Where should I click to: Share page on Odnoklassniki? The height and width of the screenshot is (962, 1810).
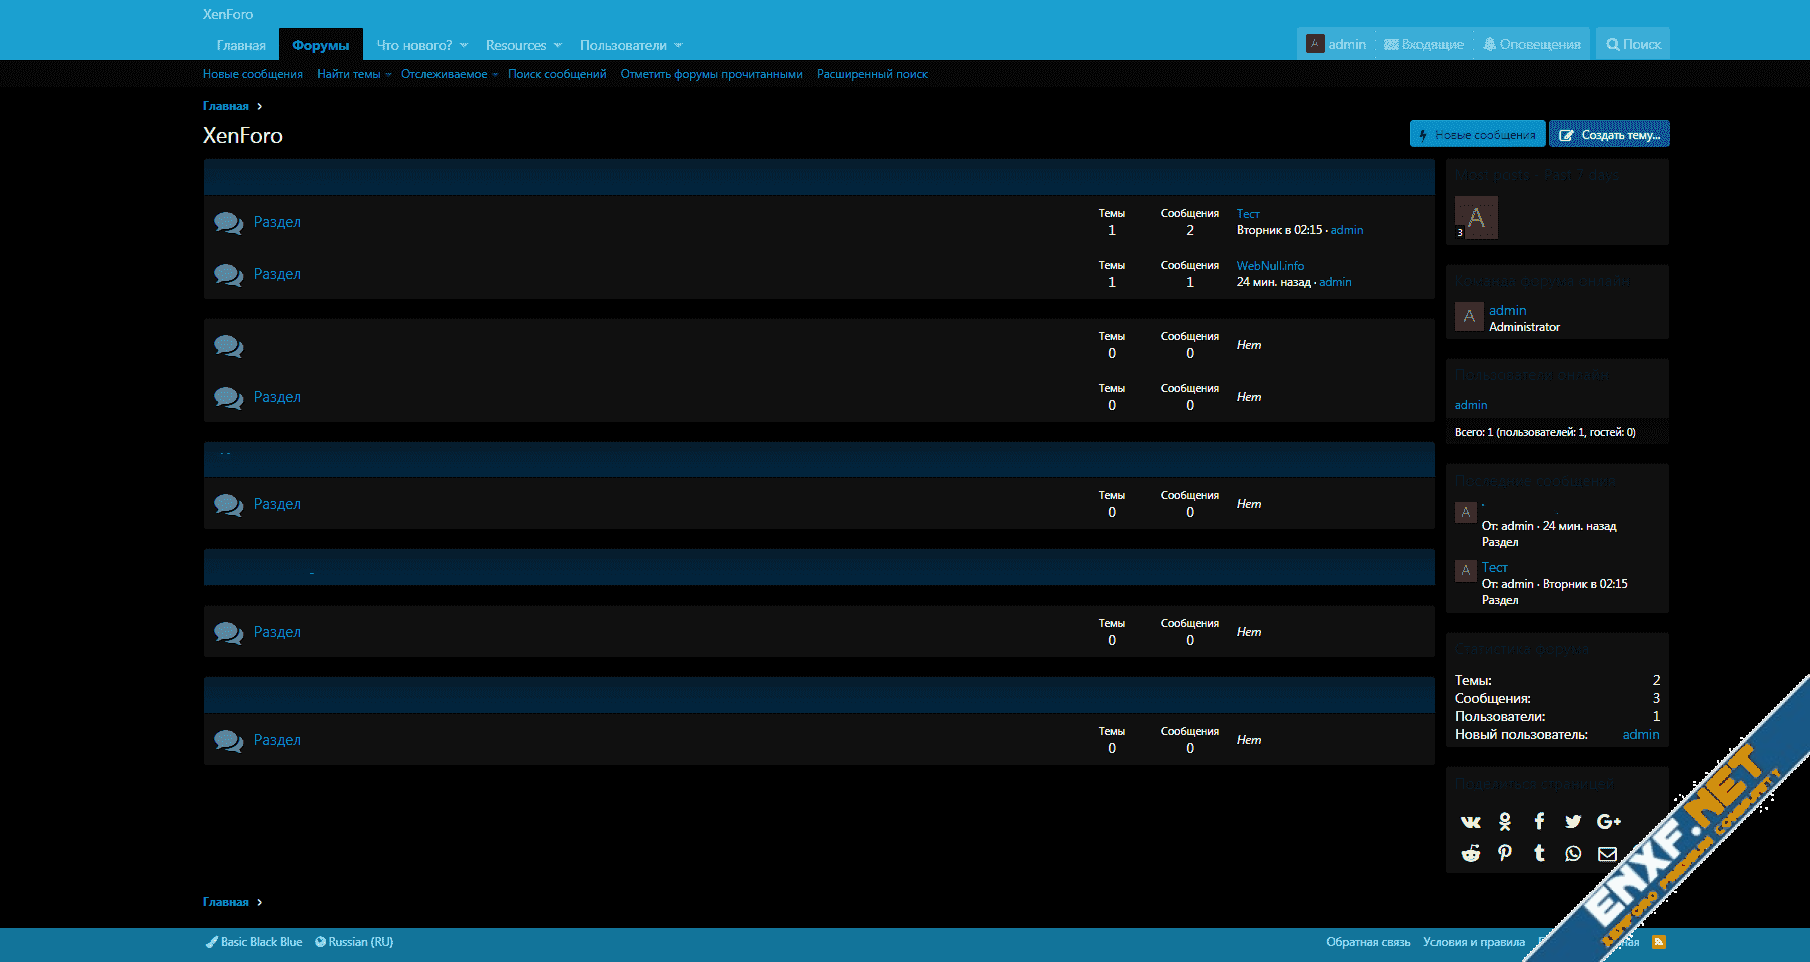(1505, 822)
